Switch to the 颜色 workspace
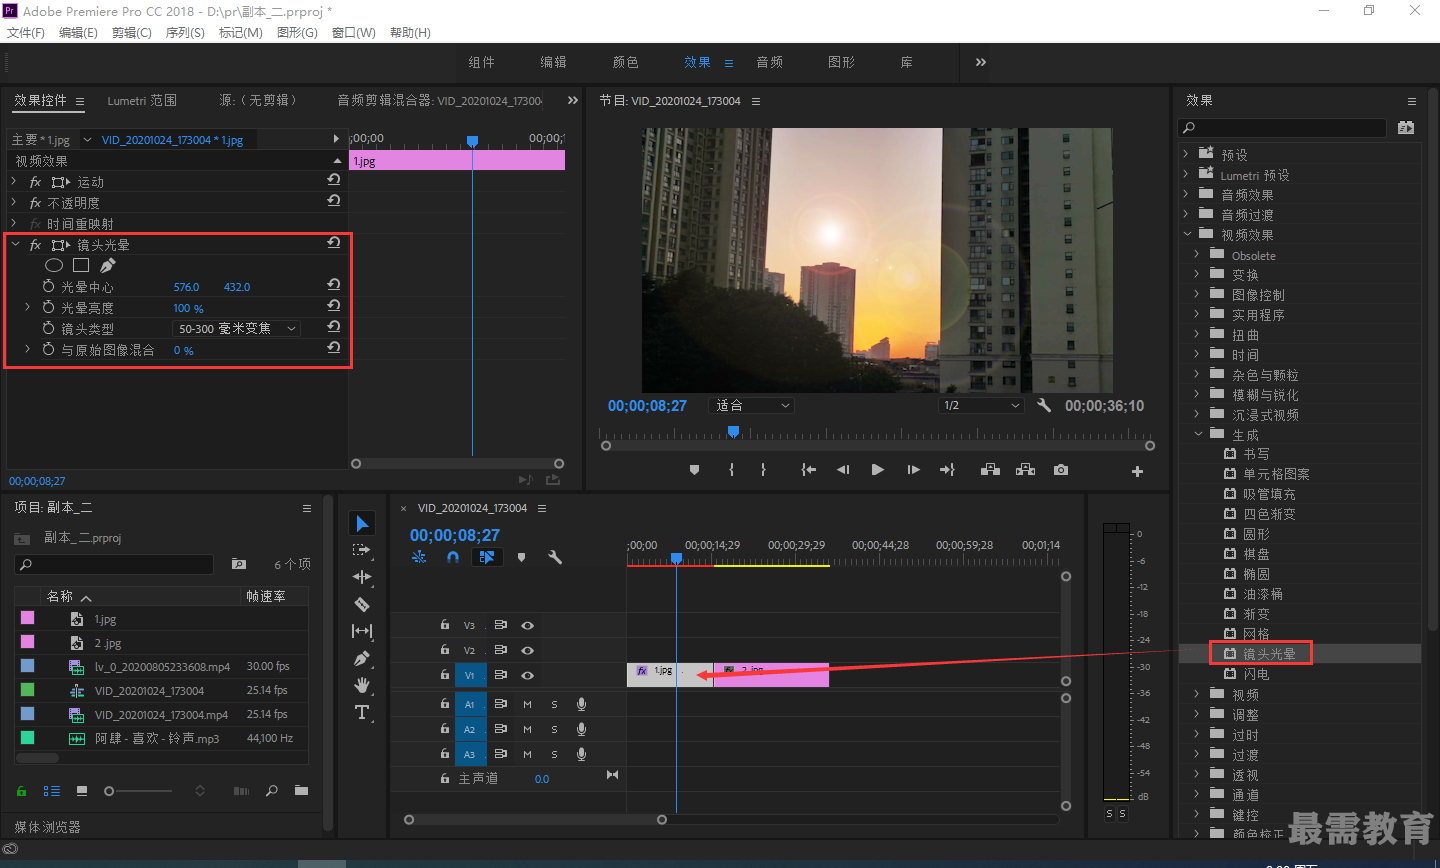Image resolution: width=1440 pixels, height=868 pixels. tap(626, 62)
